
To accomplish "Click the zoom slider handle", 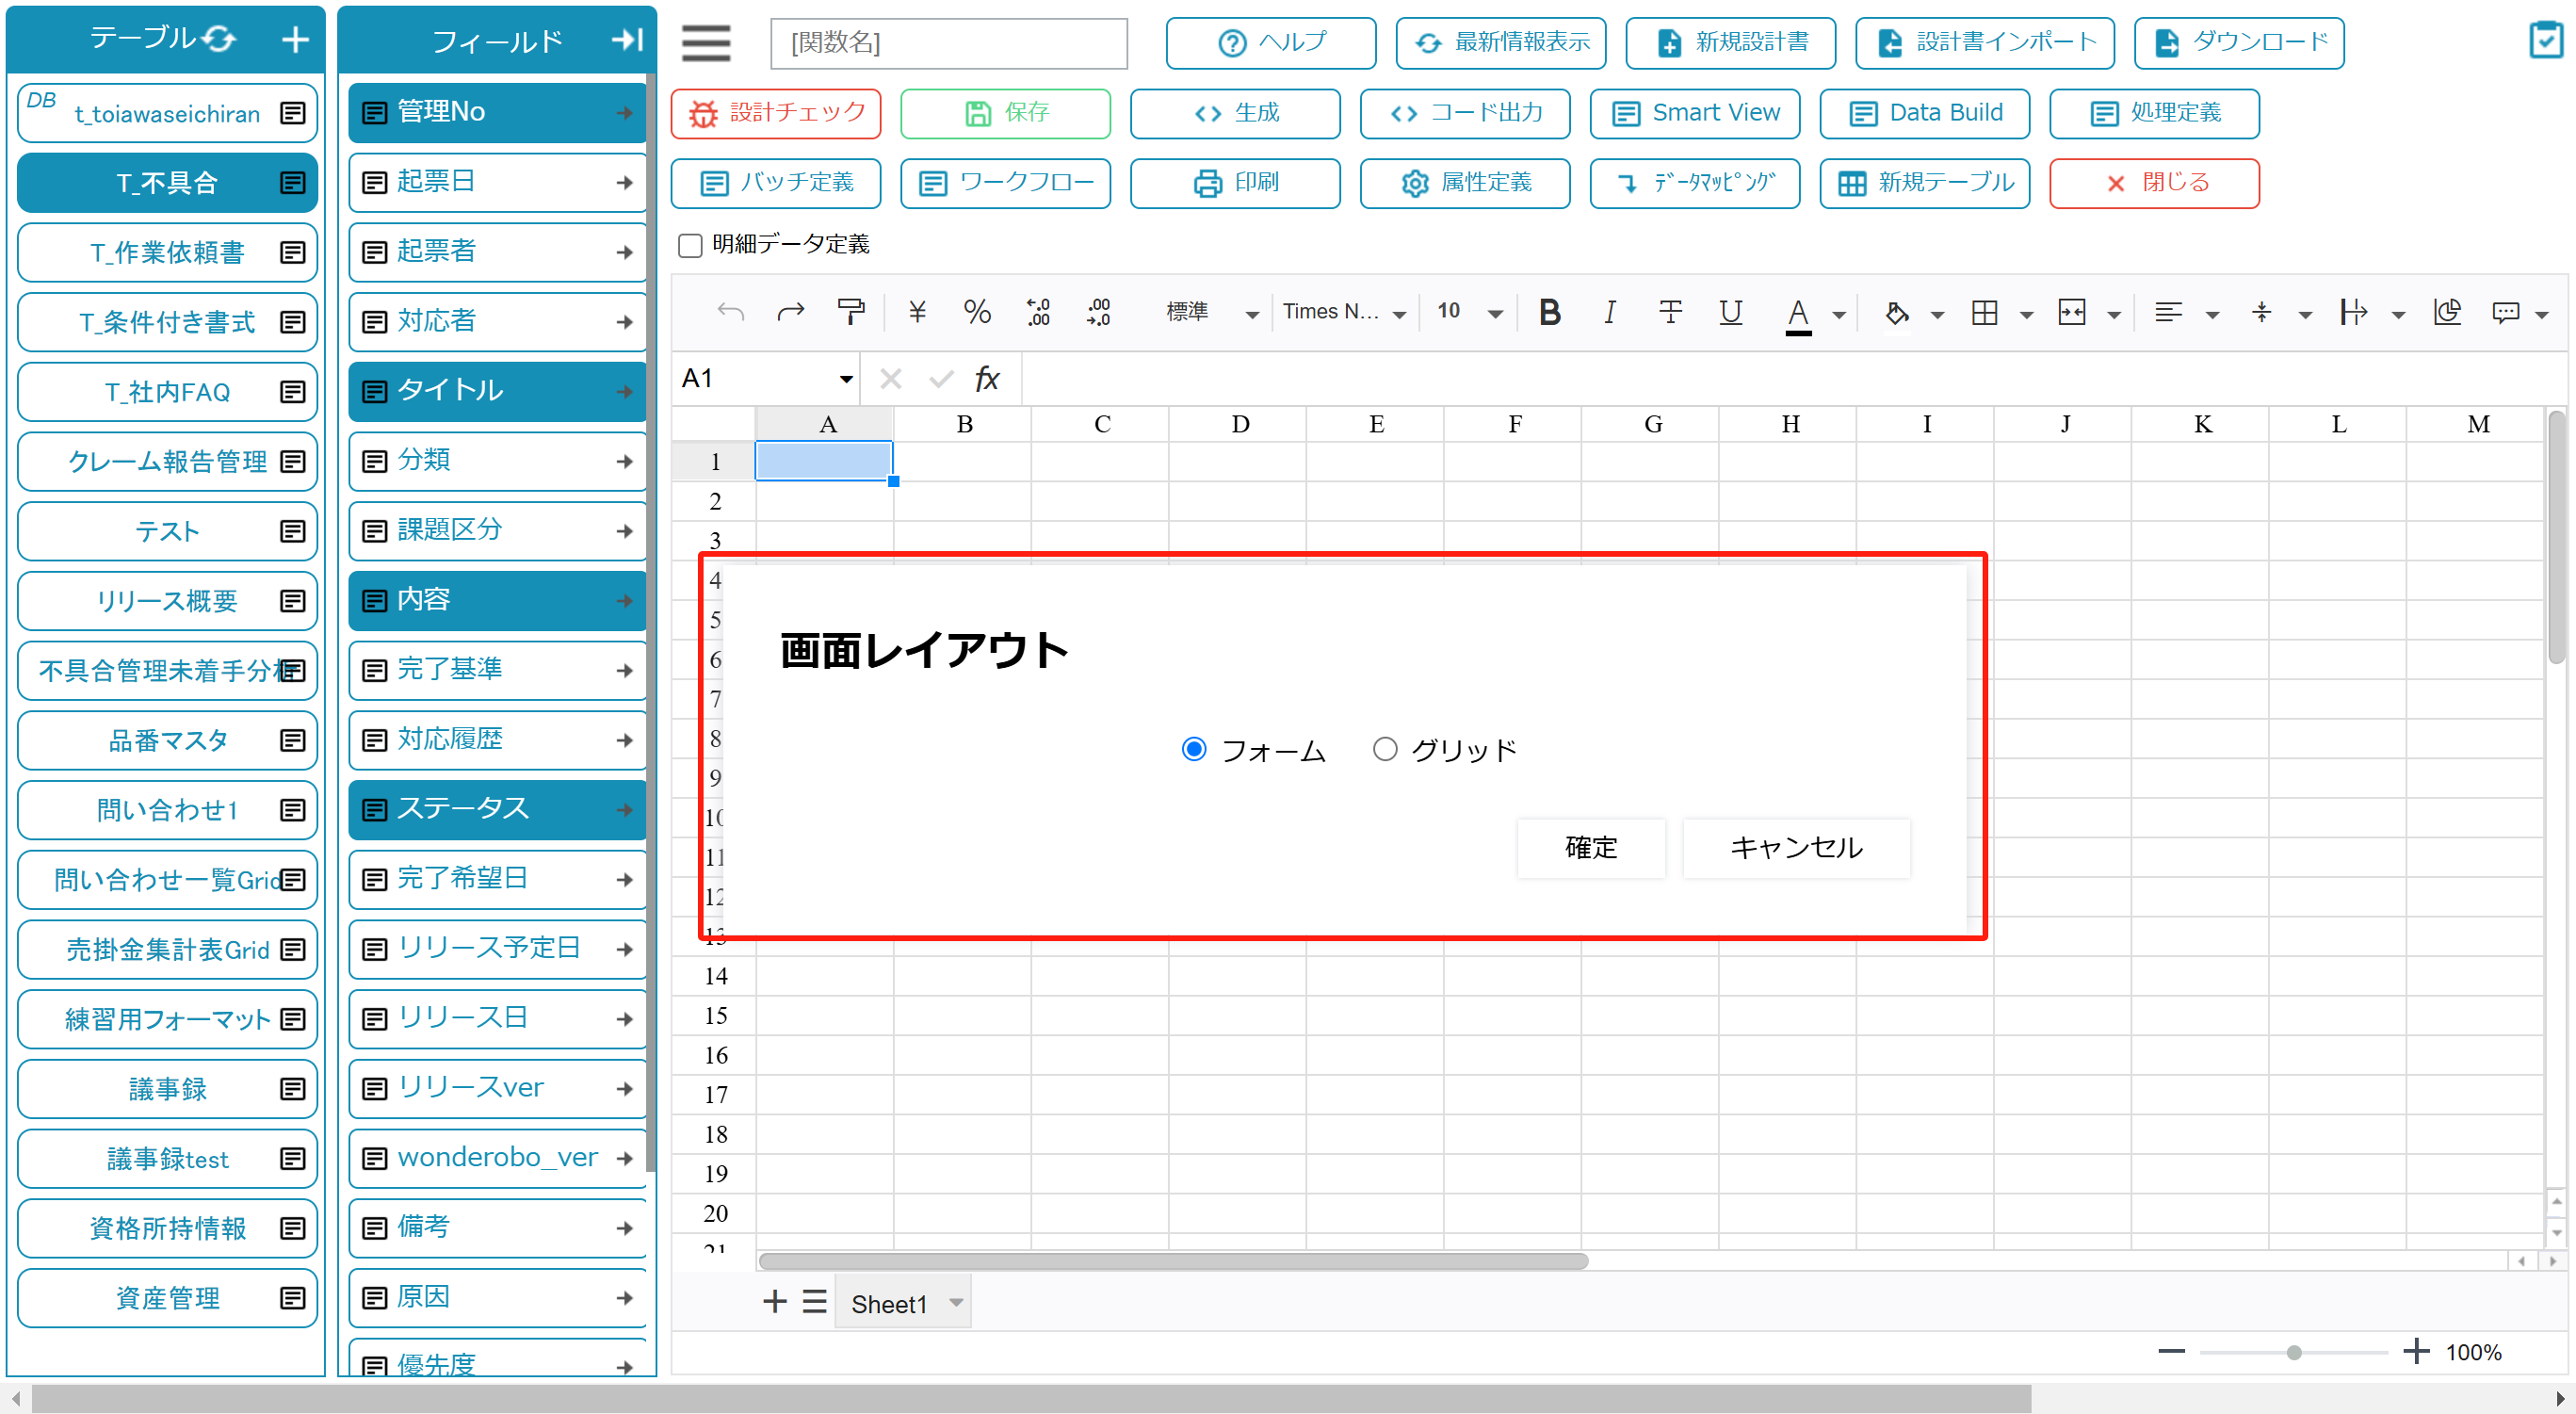I will pos(2294,1352).
